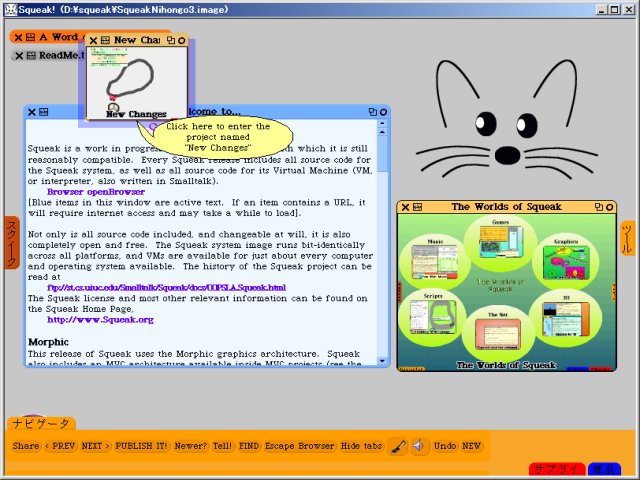Open the http://www.Squeak.org link

pos(100,320)
